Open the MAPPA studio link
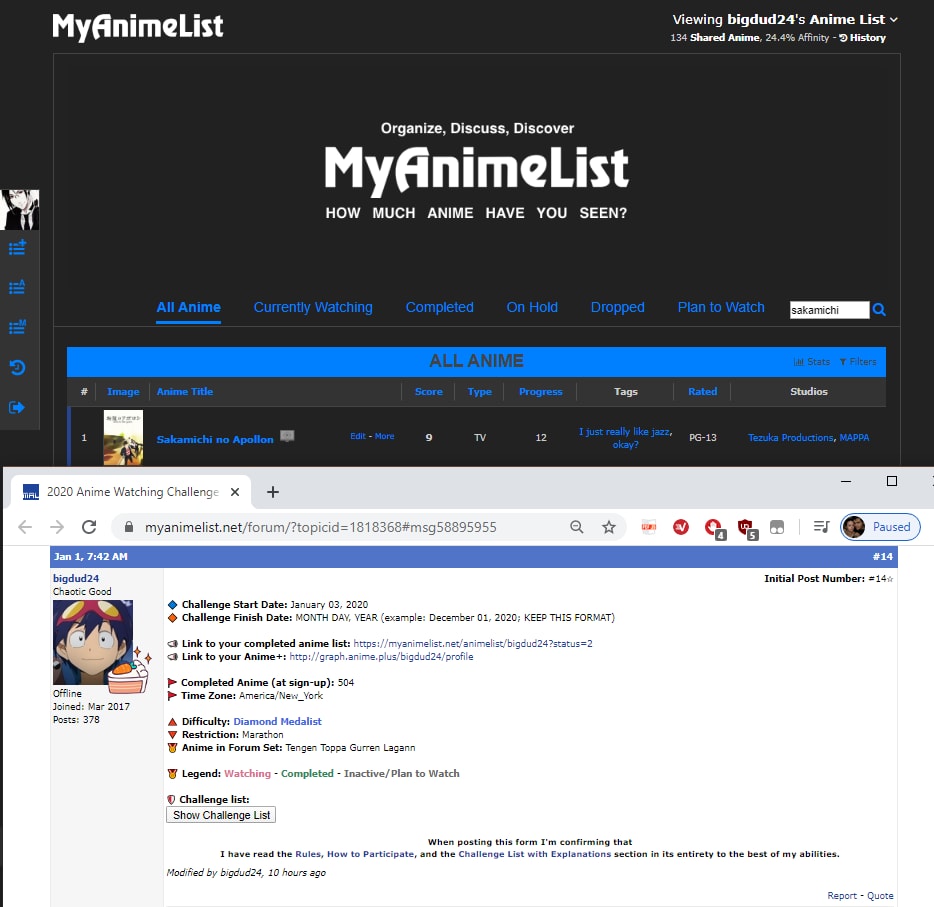934x907 pixels. tap(854, 438)
